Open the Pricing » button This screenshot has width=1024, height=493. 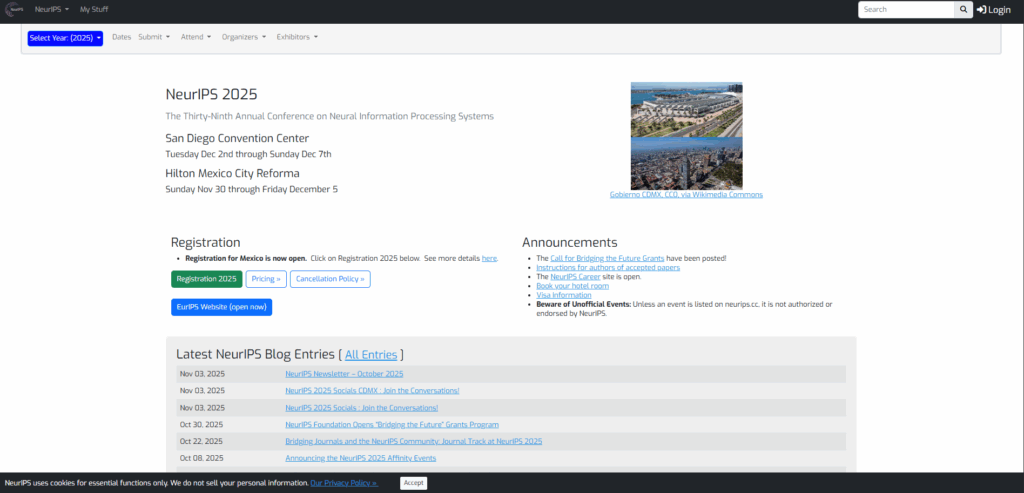(x=266, y=279)
